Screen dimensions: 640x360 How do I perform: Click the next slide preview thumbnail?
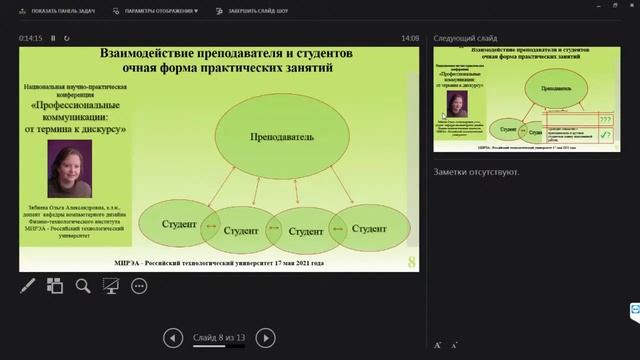pos(527,99)
